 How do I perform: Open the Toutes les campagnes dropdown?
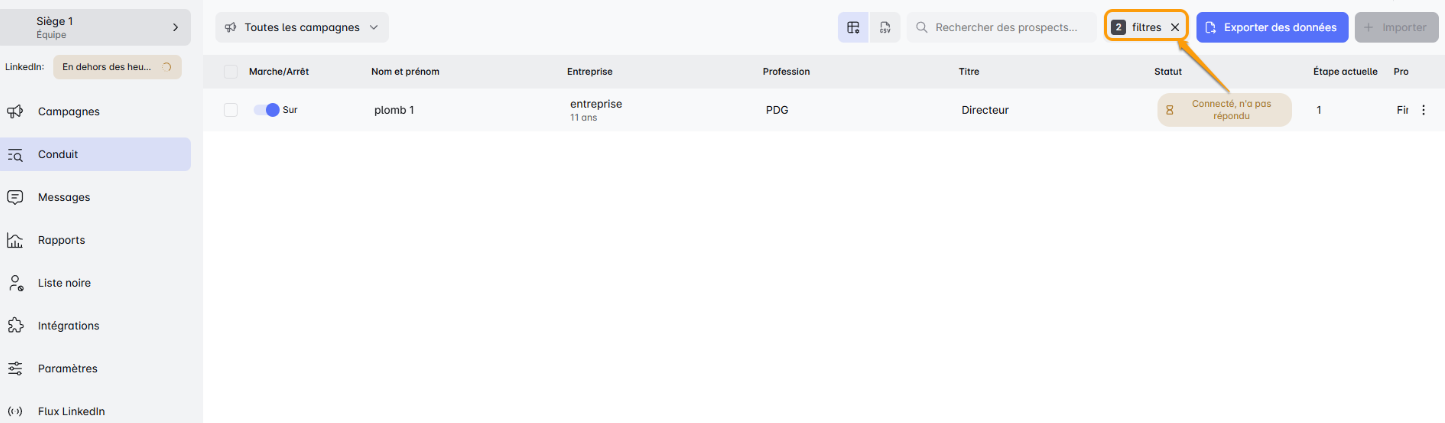(301, 28)
